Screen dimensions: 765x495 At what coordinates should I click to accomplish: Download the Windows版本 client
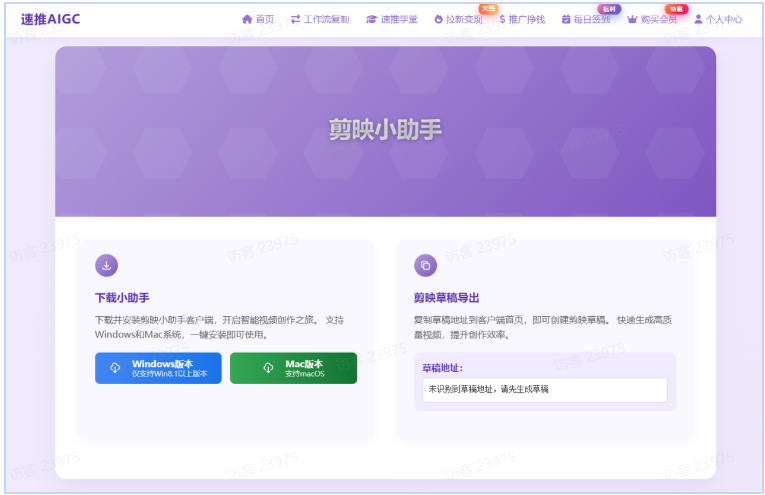point(158,368)
